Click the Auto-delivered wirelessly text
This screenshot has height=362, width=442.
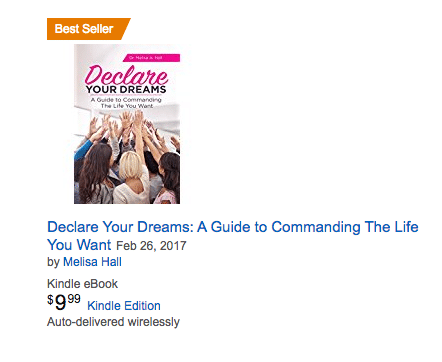(113, 322)
